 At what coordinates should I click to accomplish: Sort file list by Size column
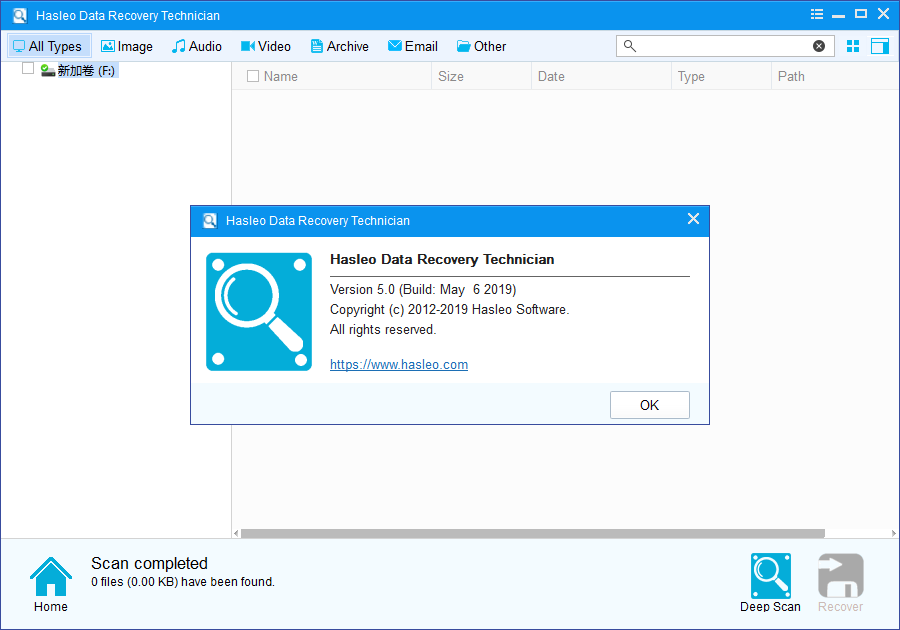482,76
